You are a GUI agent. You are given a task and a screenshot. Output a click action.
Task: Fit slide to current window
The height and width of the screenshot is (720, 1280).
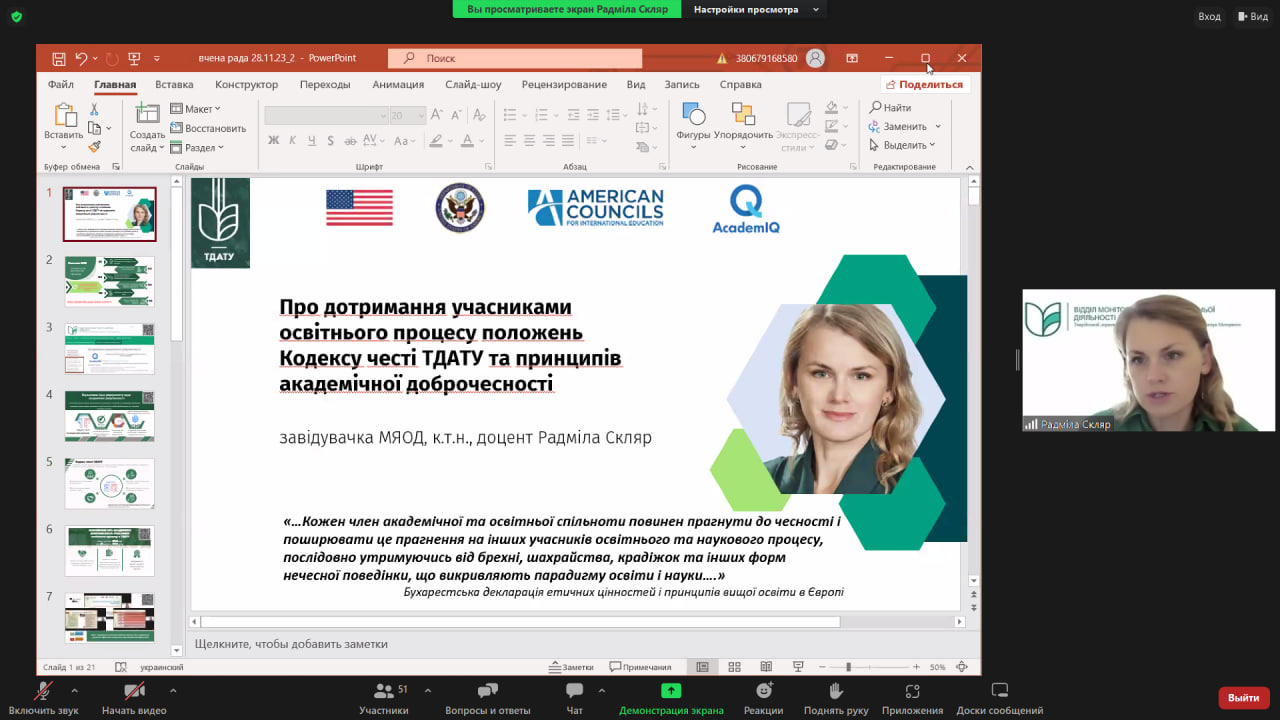click(x=962, y=667)
